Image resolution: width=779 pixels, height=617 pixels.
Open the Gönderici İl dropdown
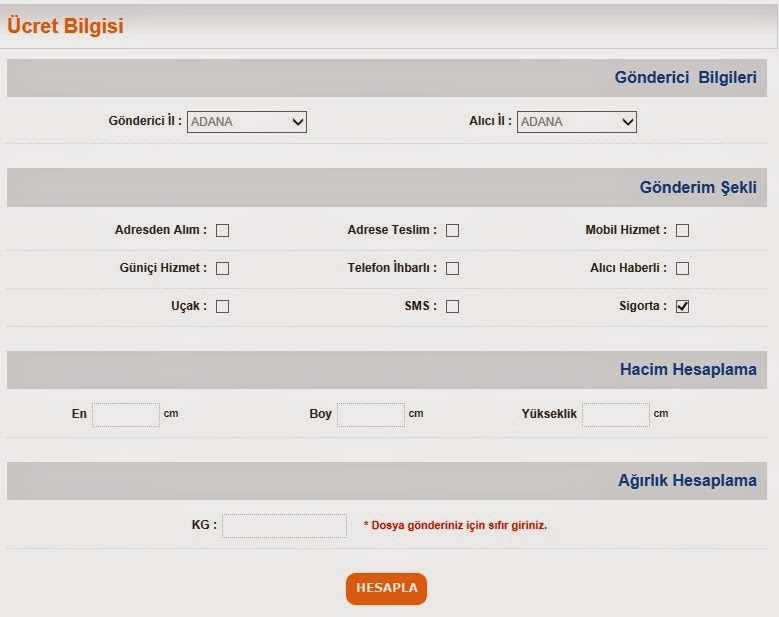(247, 122)
